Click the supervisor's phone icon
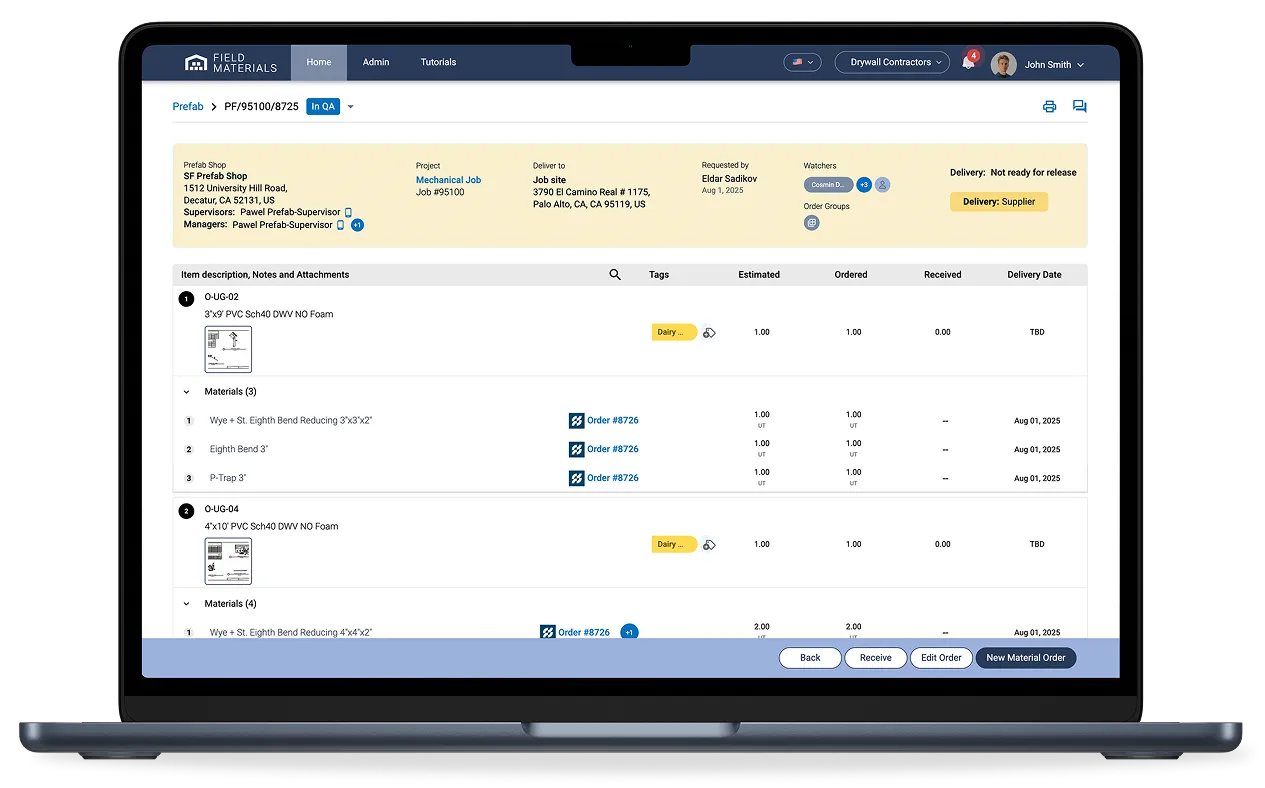1265x788 pixels. (x=349, y=212)
